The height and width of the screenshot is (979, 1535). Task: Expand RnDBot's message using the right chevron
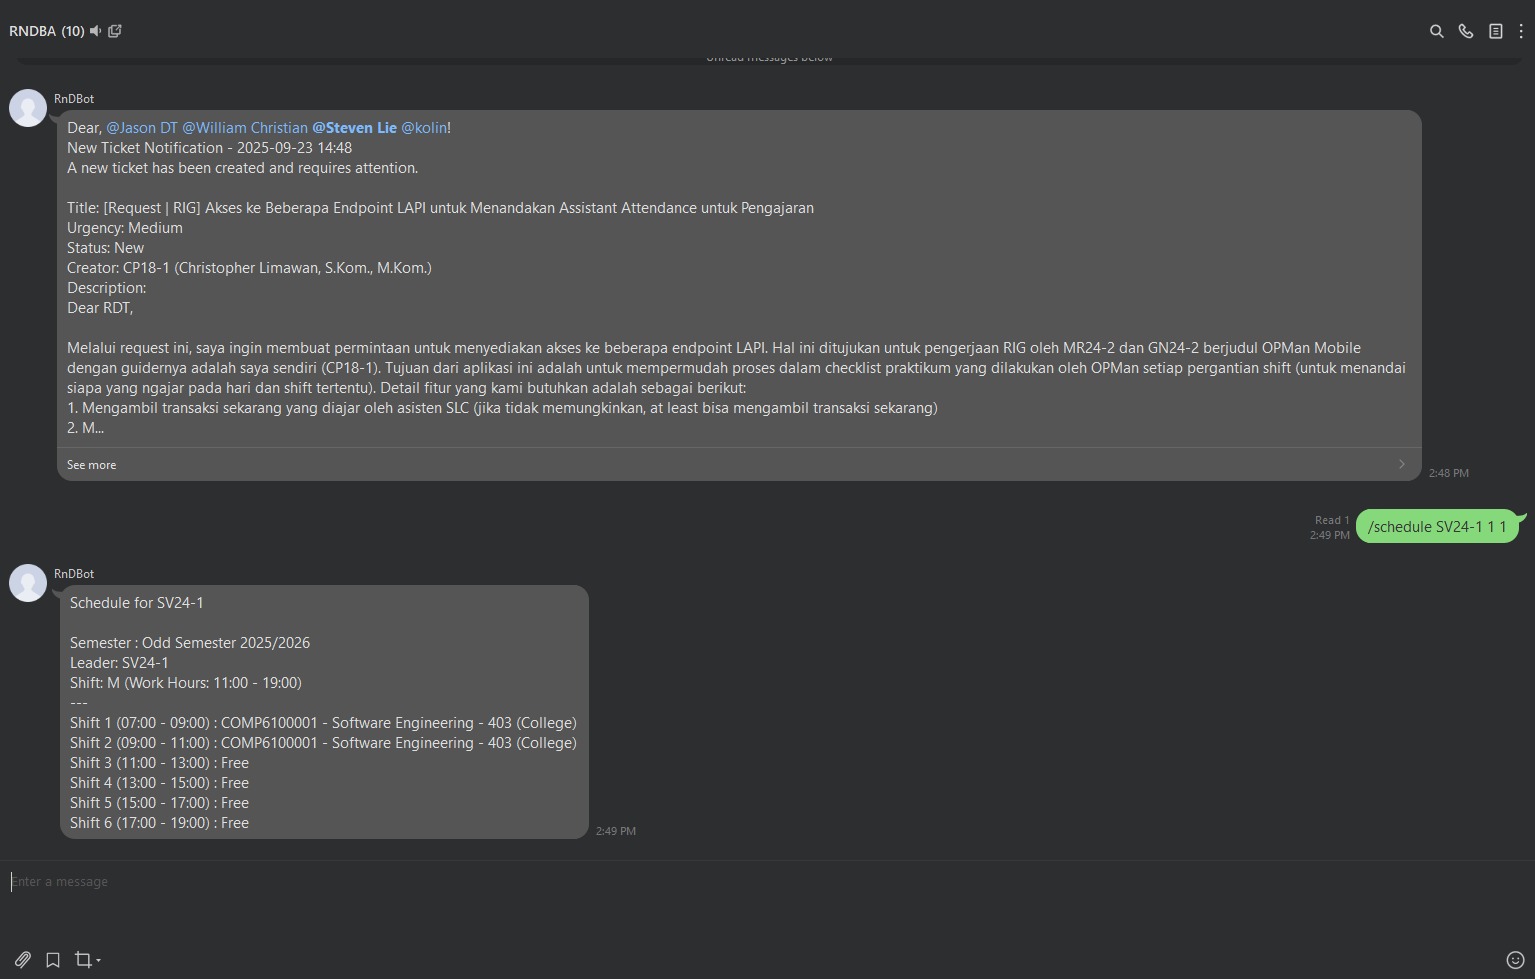(1402, 464)
